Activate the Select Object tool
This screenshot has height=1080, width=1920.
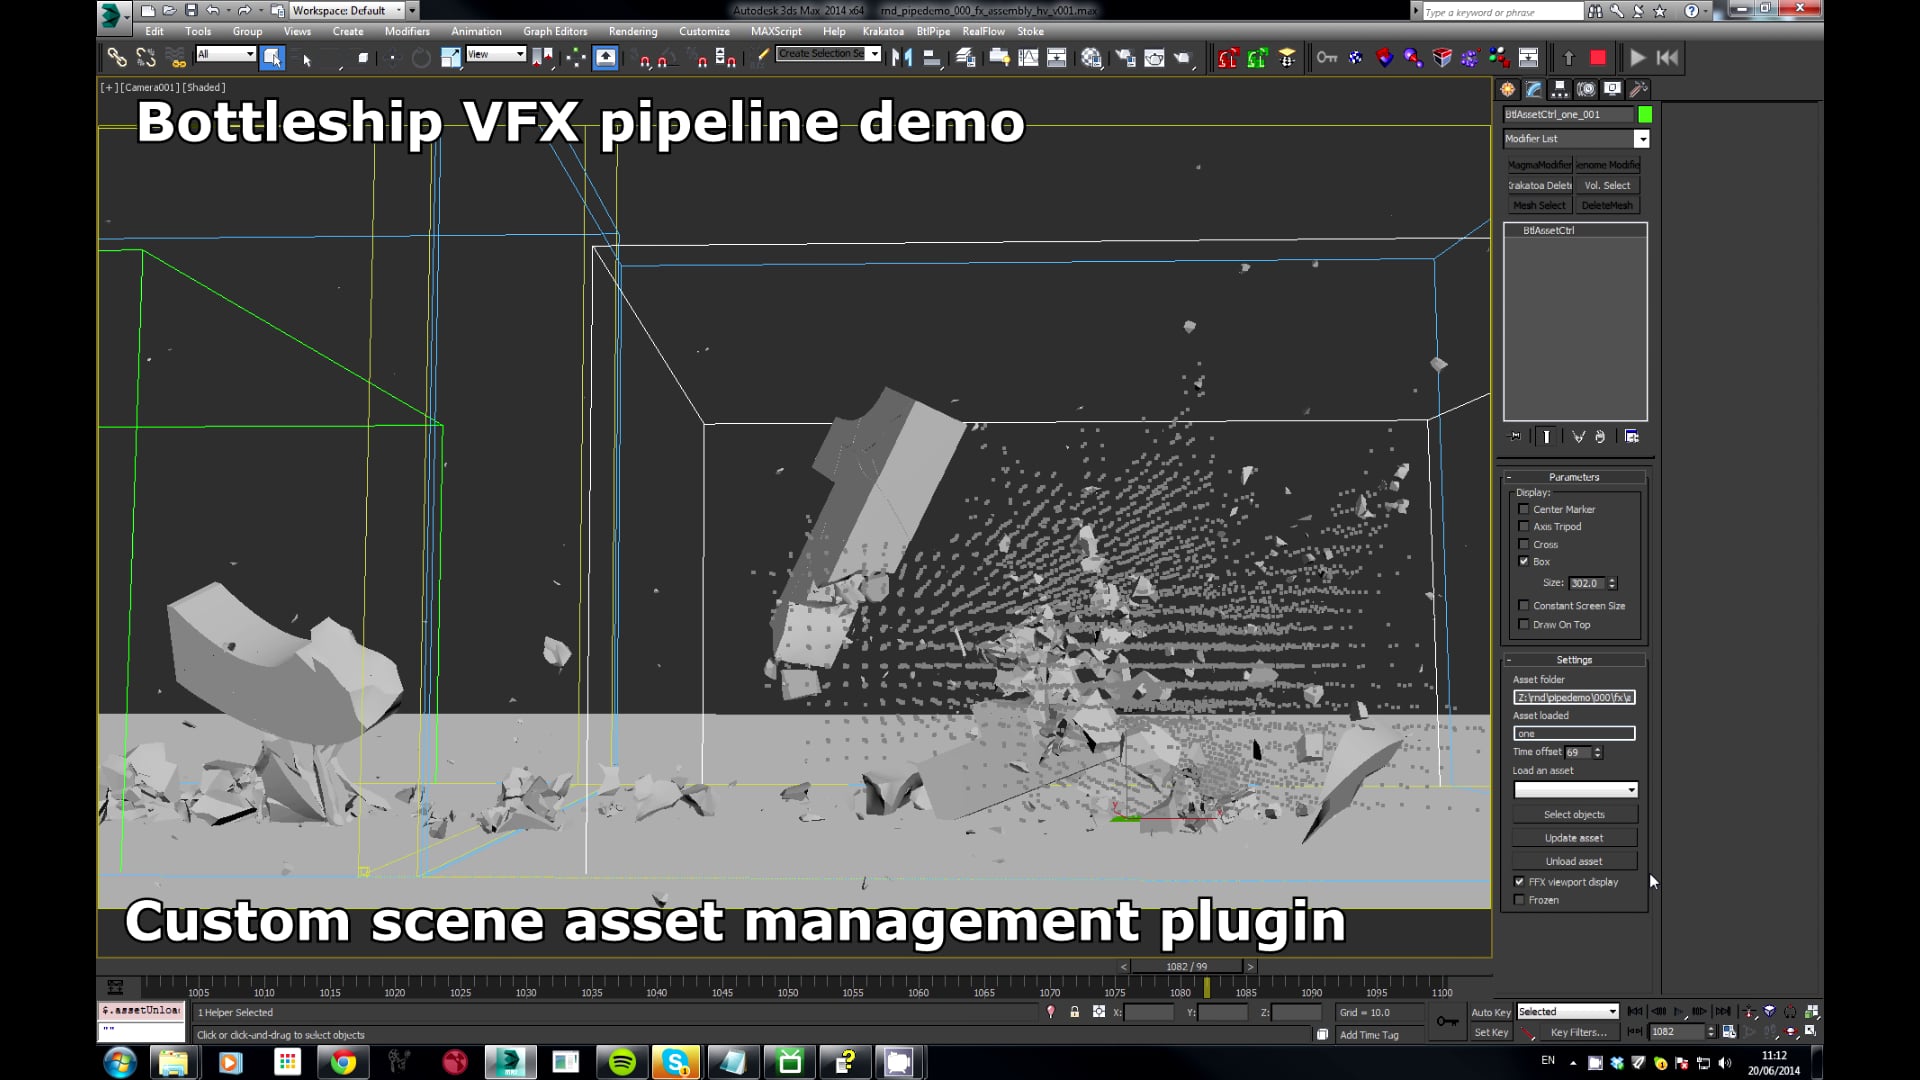[272, 58]
